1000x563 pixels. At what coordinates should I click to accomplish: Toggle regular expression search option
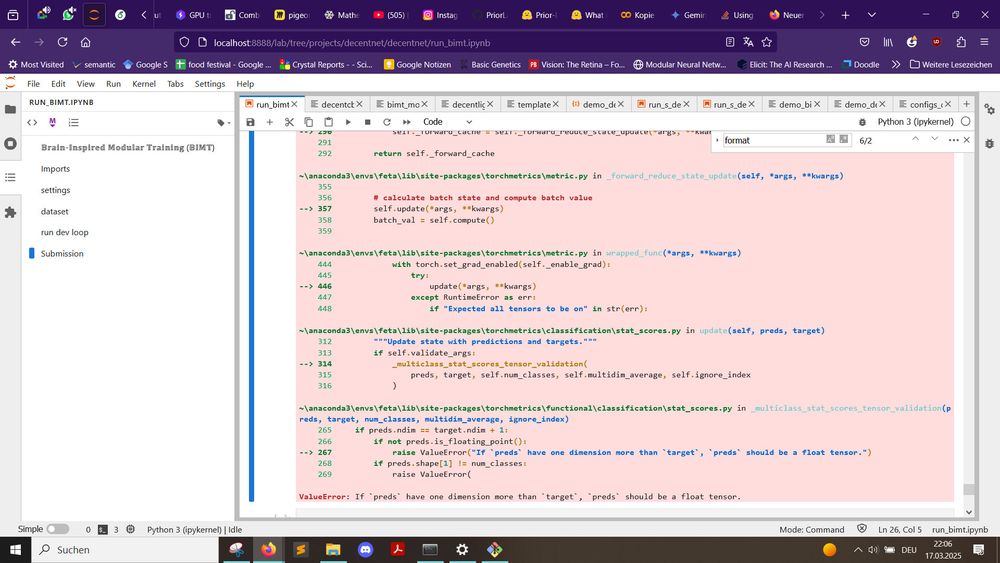coord(844,139)
